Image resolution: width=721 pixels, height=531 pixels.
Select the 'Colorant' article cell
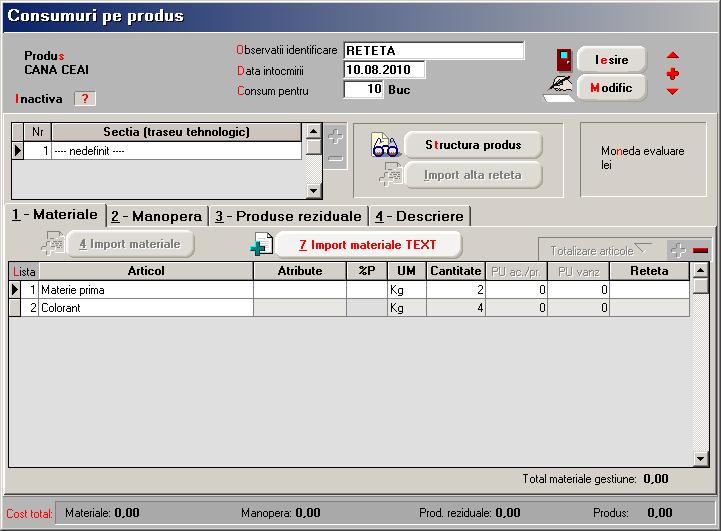[146, 308]
